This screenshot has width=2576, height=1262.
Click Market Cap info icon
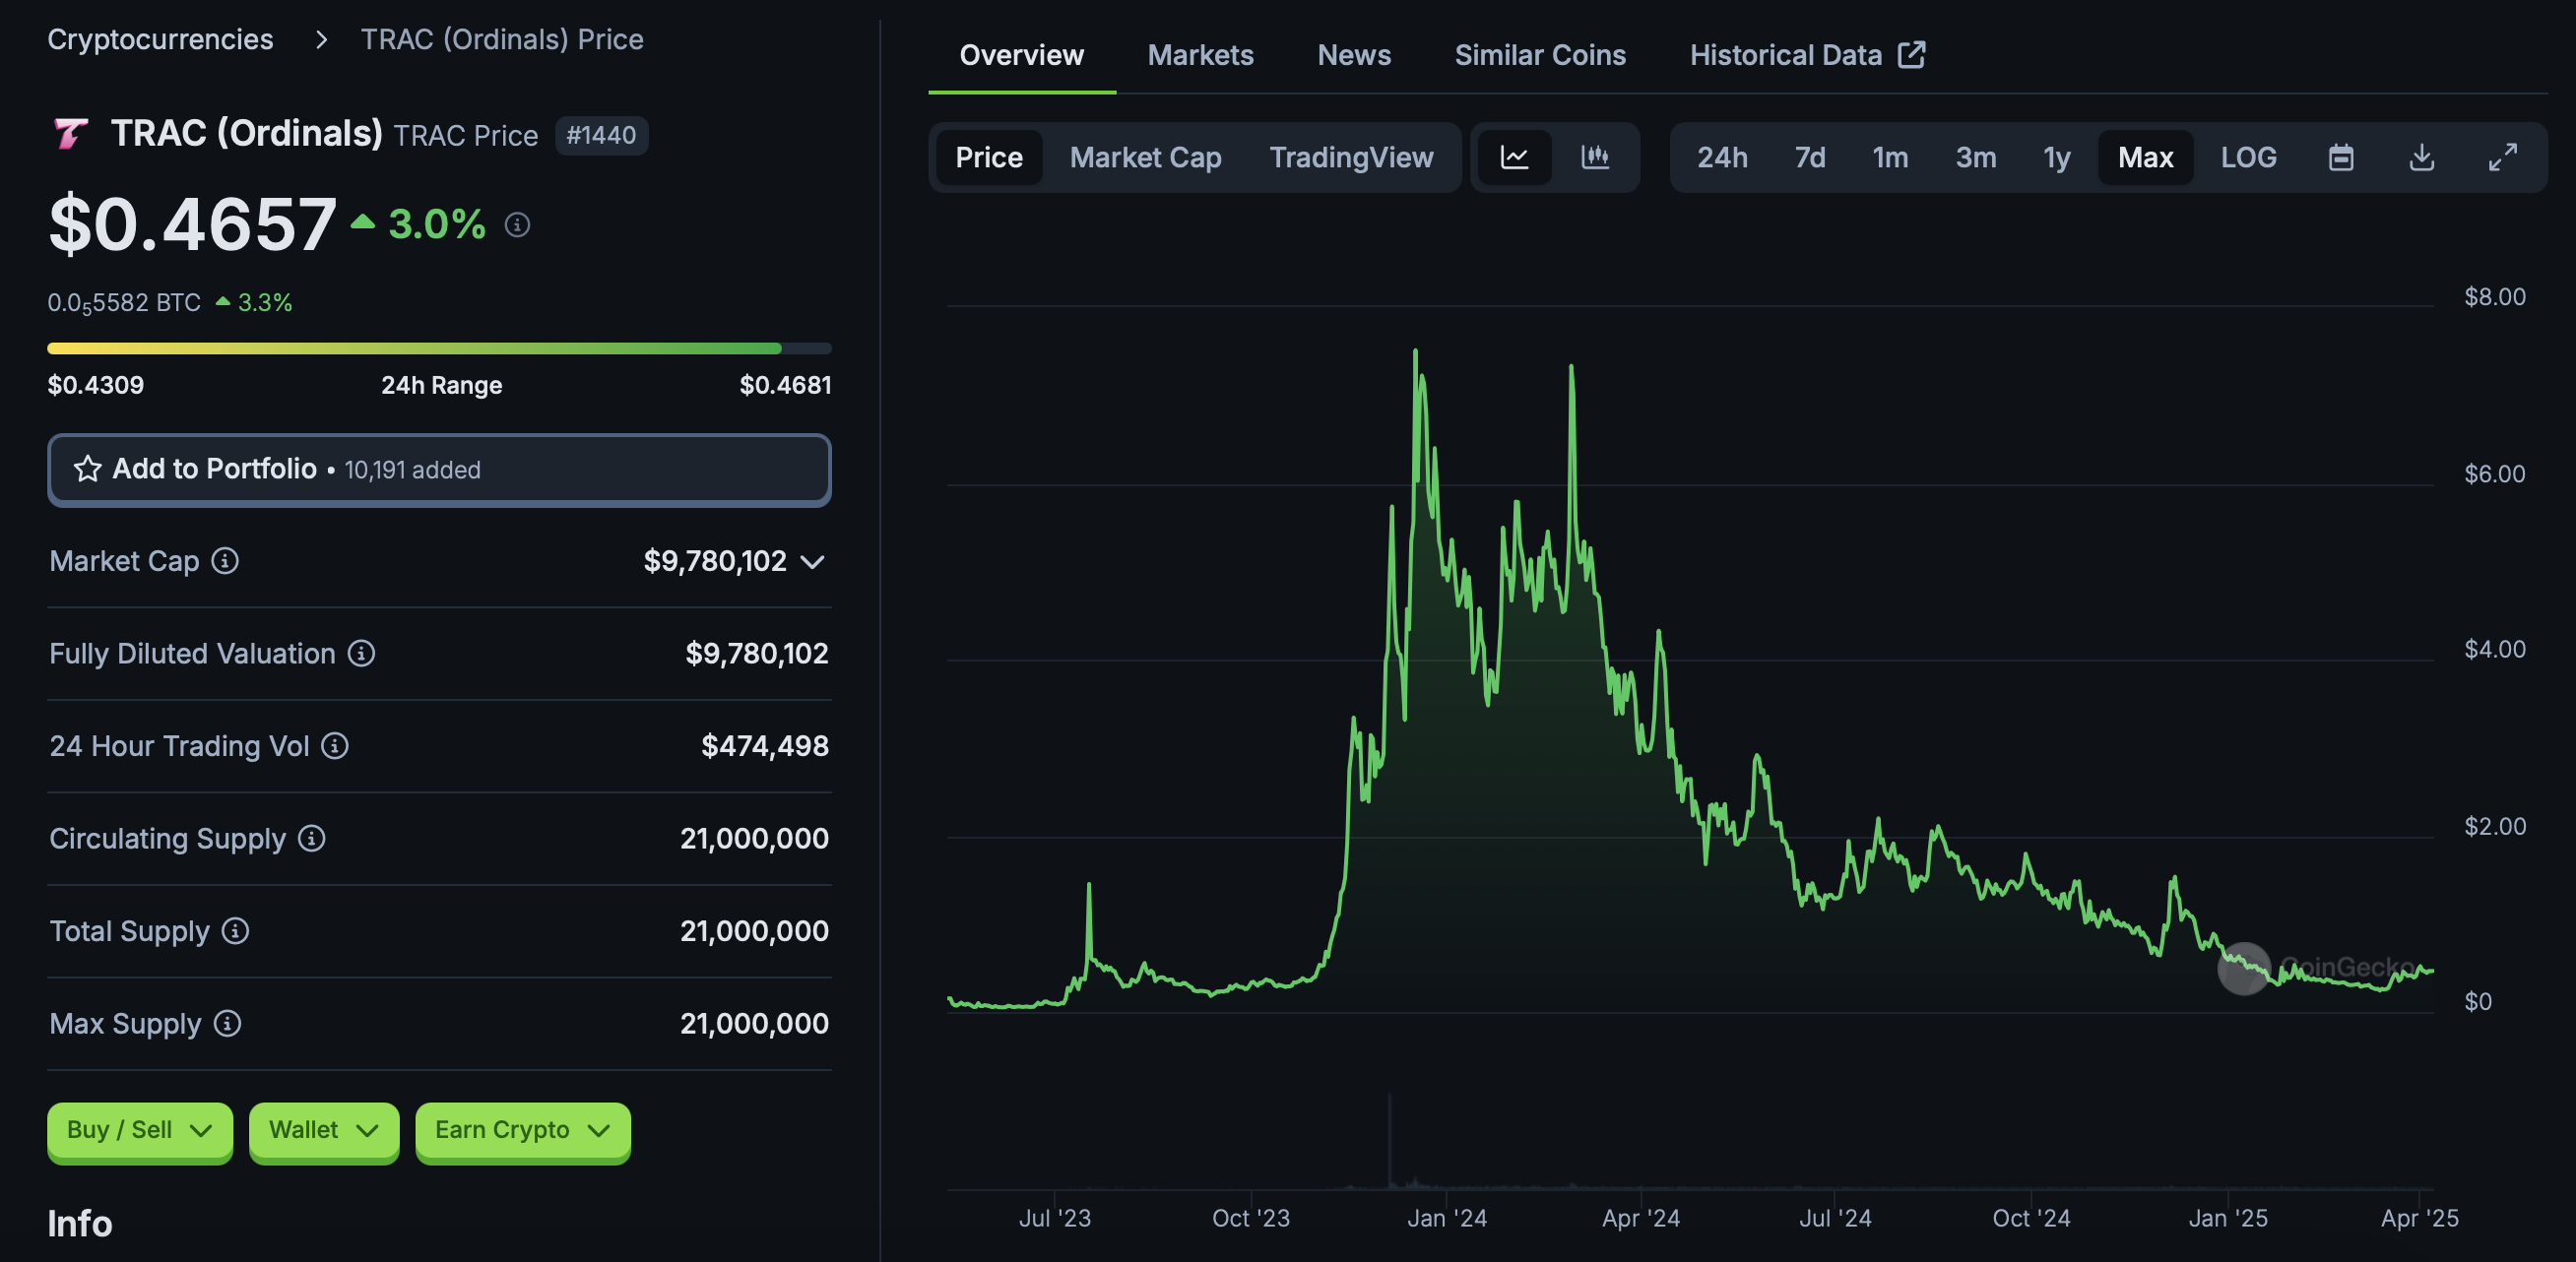tap(225, 561)
